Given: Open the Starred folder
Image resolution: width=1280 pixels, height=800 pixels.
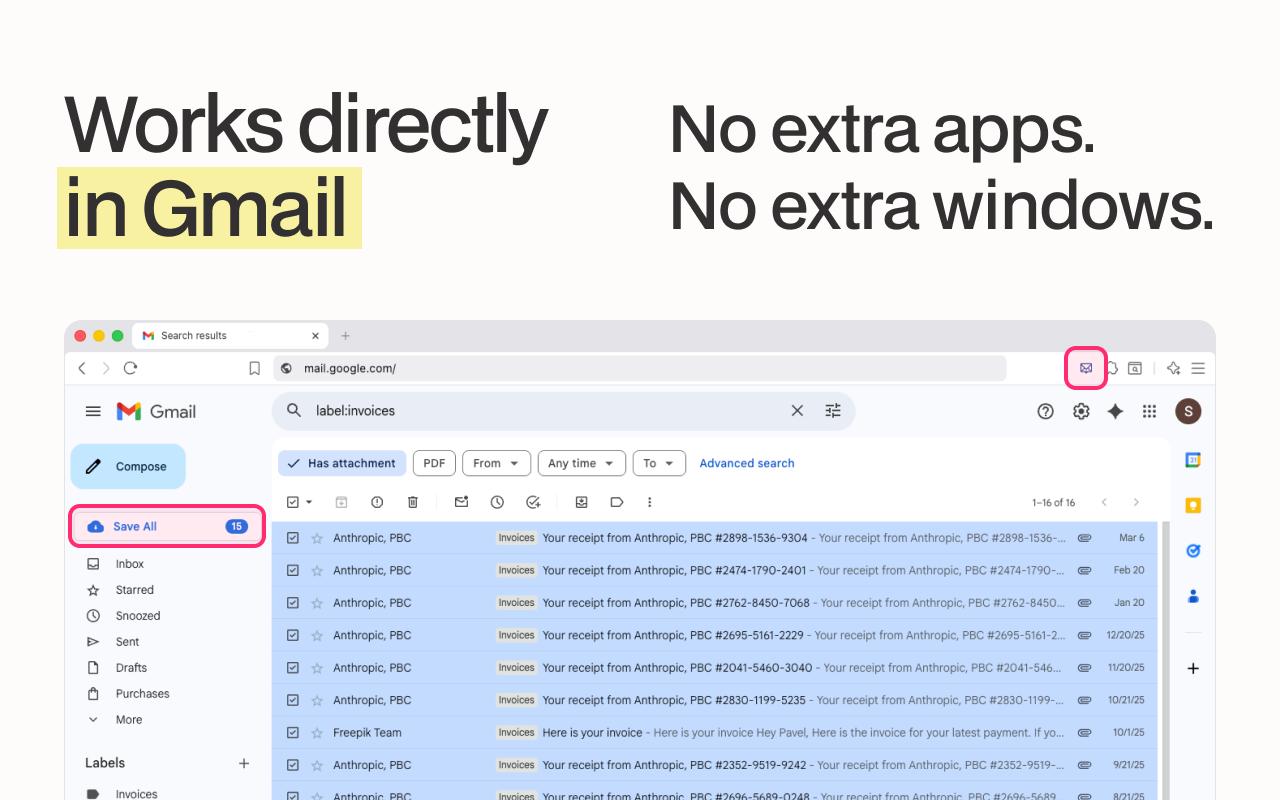Looking at the screenshot, I should click(x=134, y=590).
